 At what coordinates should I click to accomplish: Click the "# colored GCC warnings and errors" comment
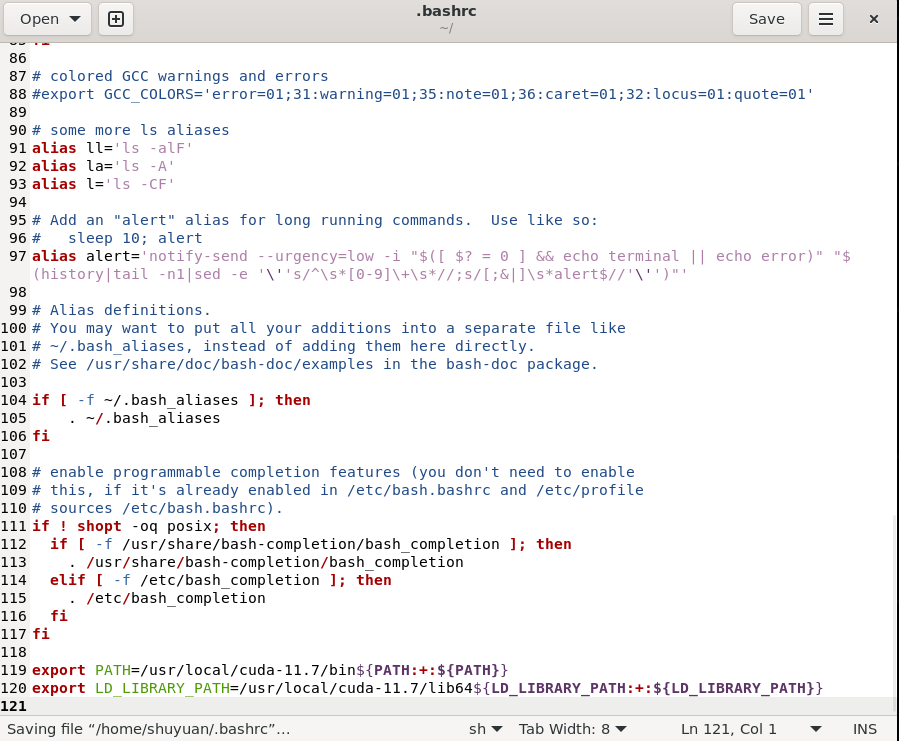point(180,76)
